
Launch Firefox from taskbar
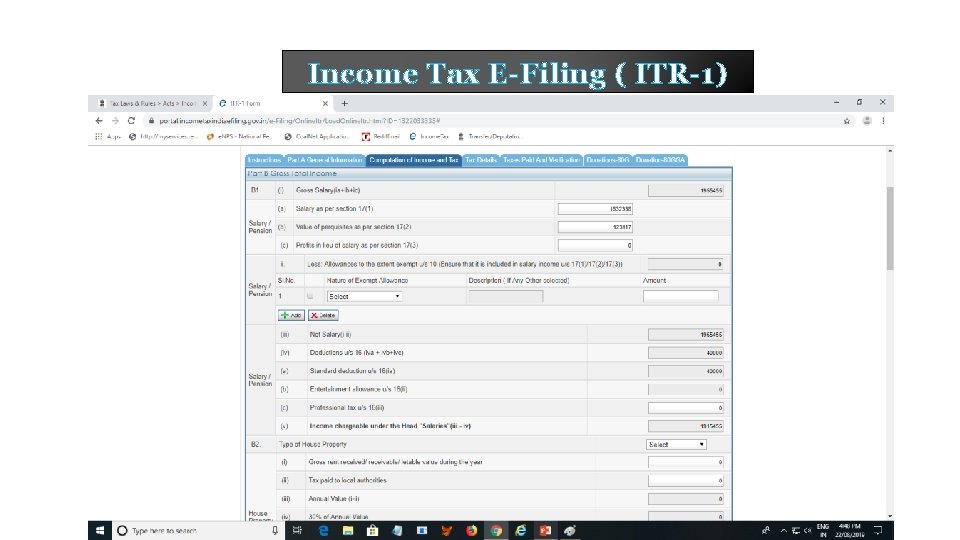click(x=471, y=531)
